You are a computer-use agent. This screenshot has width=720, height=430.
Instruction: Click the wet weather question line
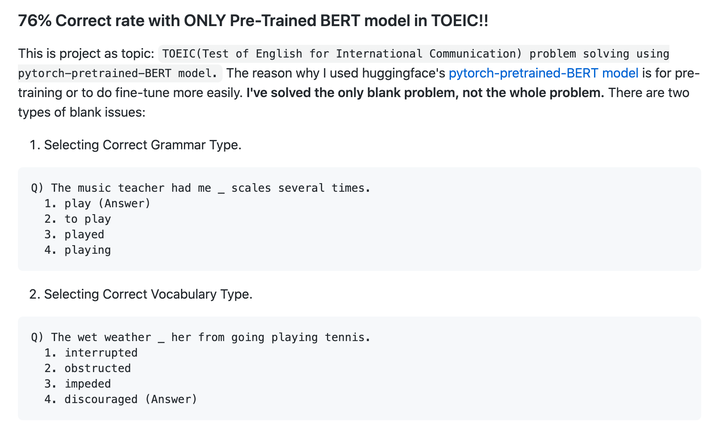point(201,337)
